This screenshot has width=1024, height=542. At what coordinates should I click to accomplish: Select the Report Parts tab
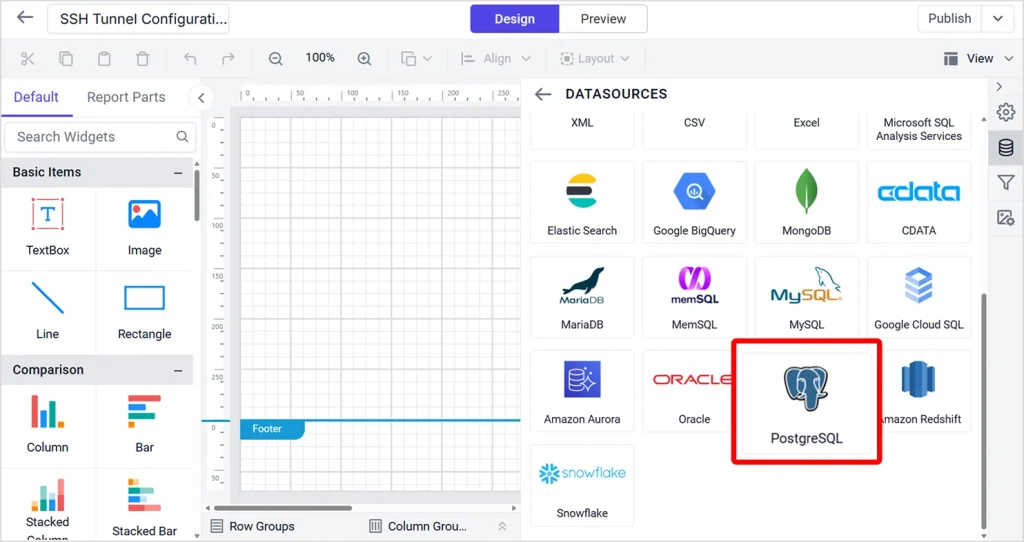tap(126, 97)
